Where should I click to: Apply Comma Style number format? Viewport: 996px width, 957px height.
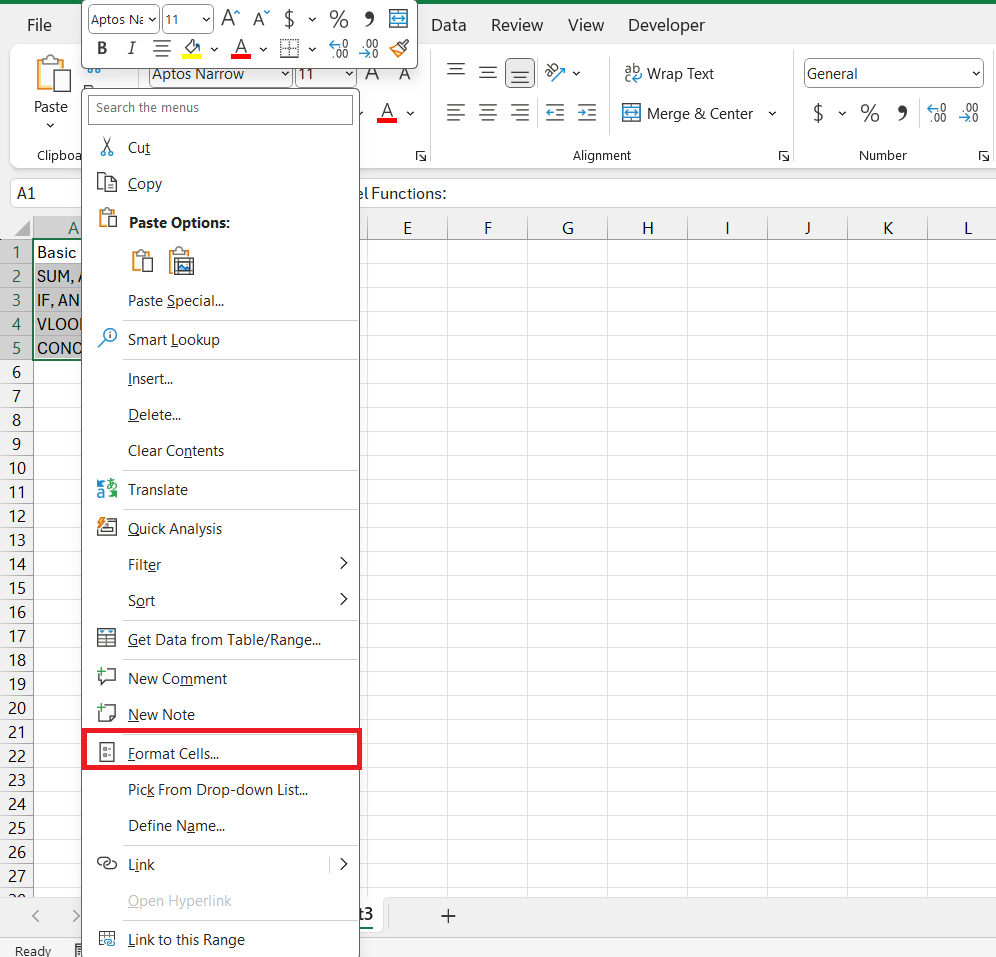pyautogui.click(x=901, y=113)
